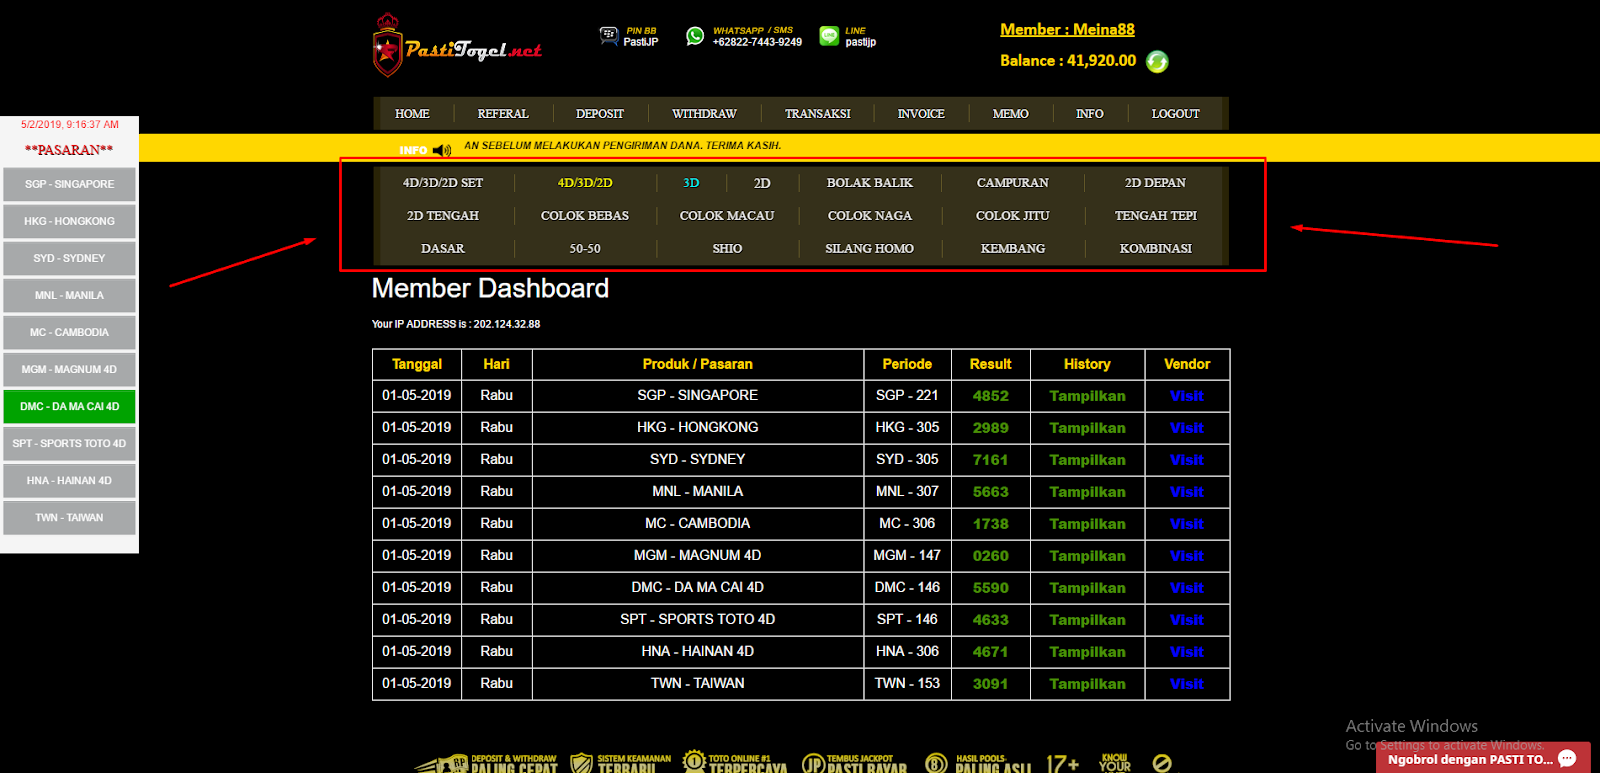Select MC - CAMBODIA market in sidebar
The height and width of the screenshot is (773, 1600).
69,332
